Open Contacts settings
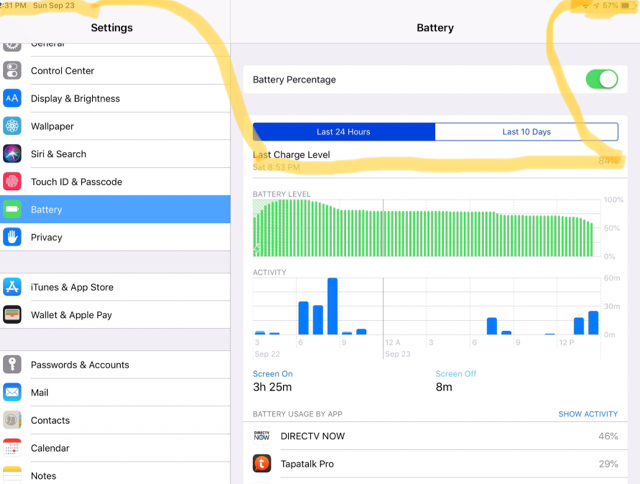Image resolution: width=640 pixels, height=484 pixels. tap(115, 420)
